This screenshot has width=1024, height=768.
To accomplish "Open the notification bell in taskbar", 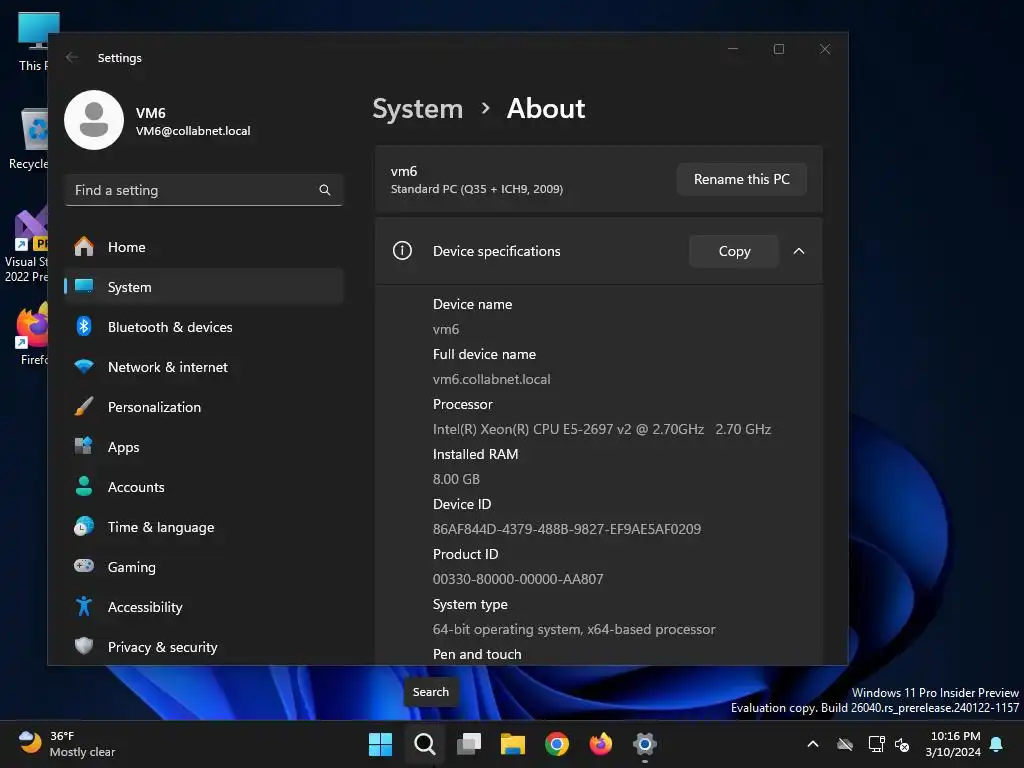I will (997, 744).
